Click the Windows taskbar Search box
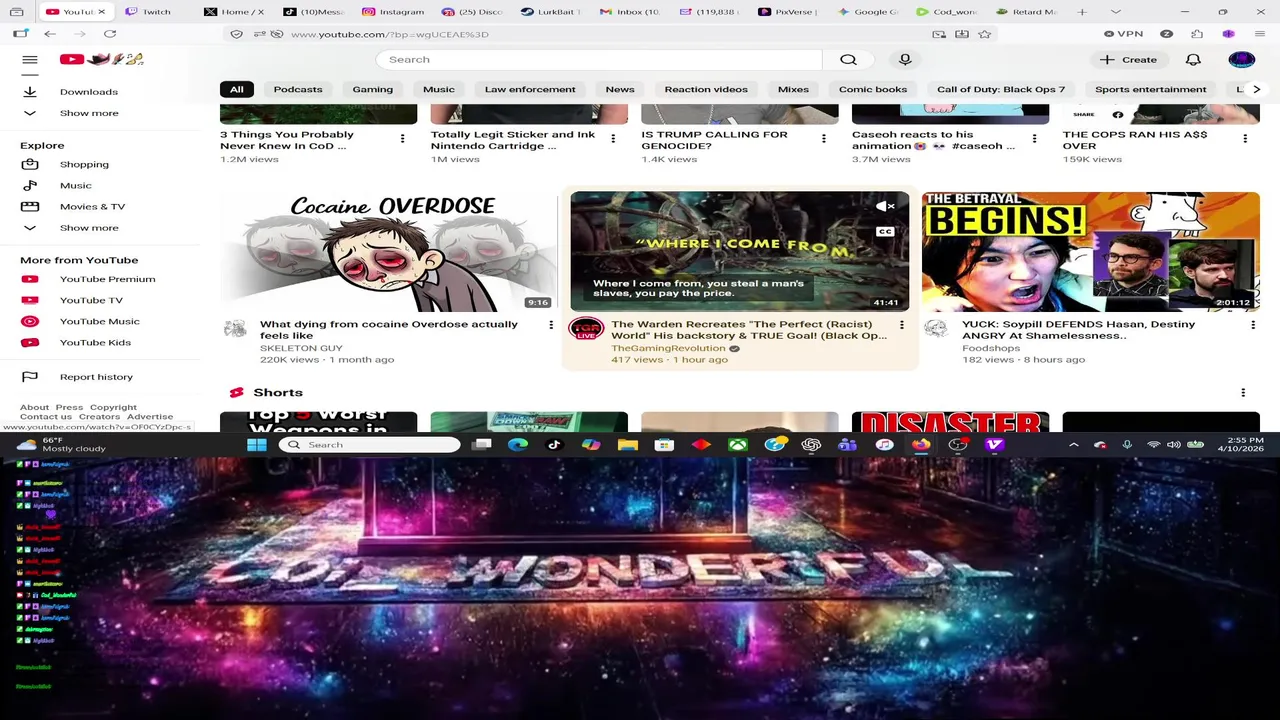 tap(370, 445)
